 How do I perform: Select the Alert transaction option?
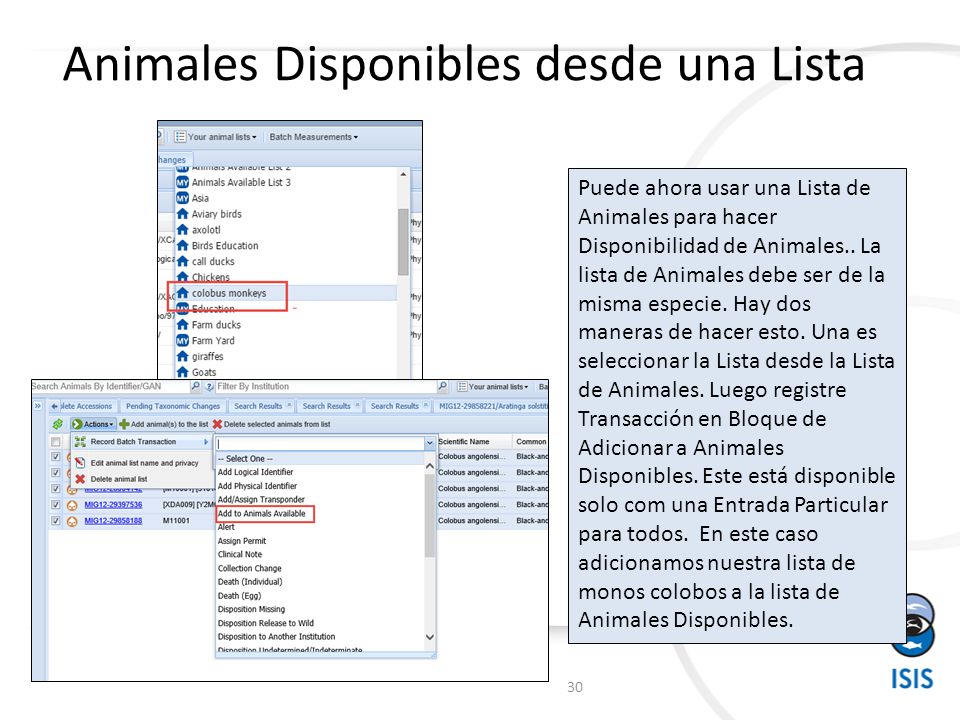(226, 527)
